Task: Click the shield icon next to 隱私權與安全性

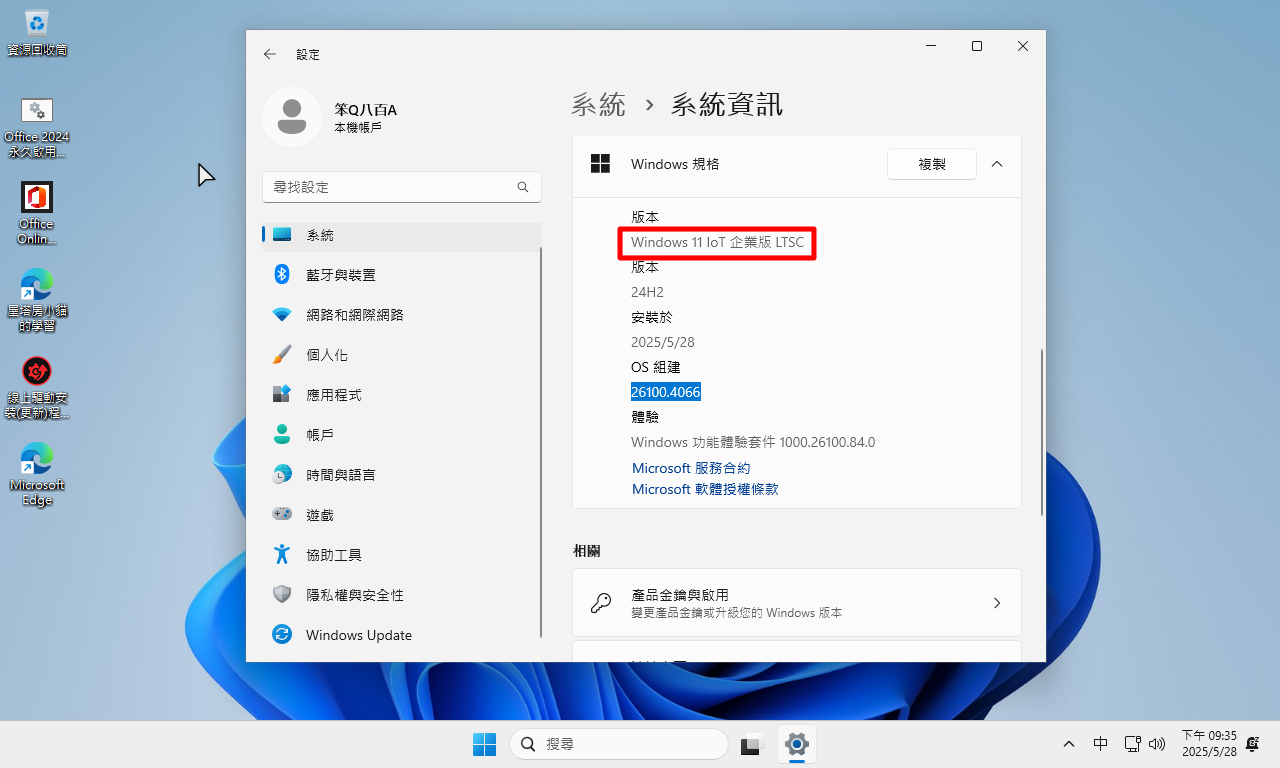Action: (282, 595)
